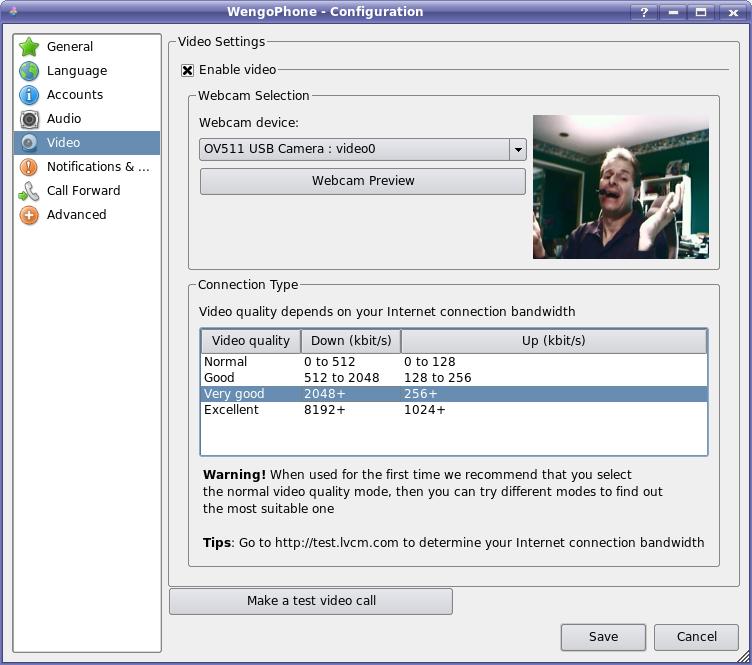Open Audio settings speaker icon
Screen dimensions: 752x665
tap(29, 119)
